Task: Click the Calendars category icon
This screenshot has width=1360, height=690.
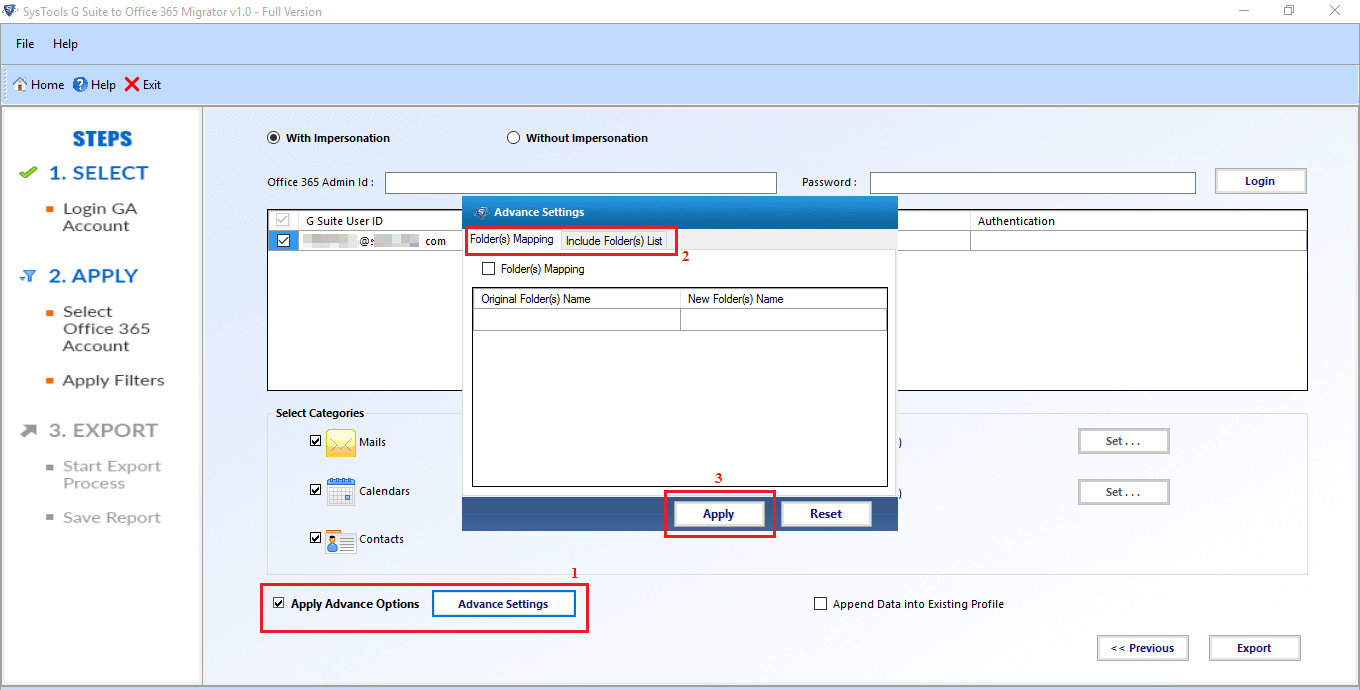Action: point(341,491)
